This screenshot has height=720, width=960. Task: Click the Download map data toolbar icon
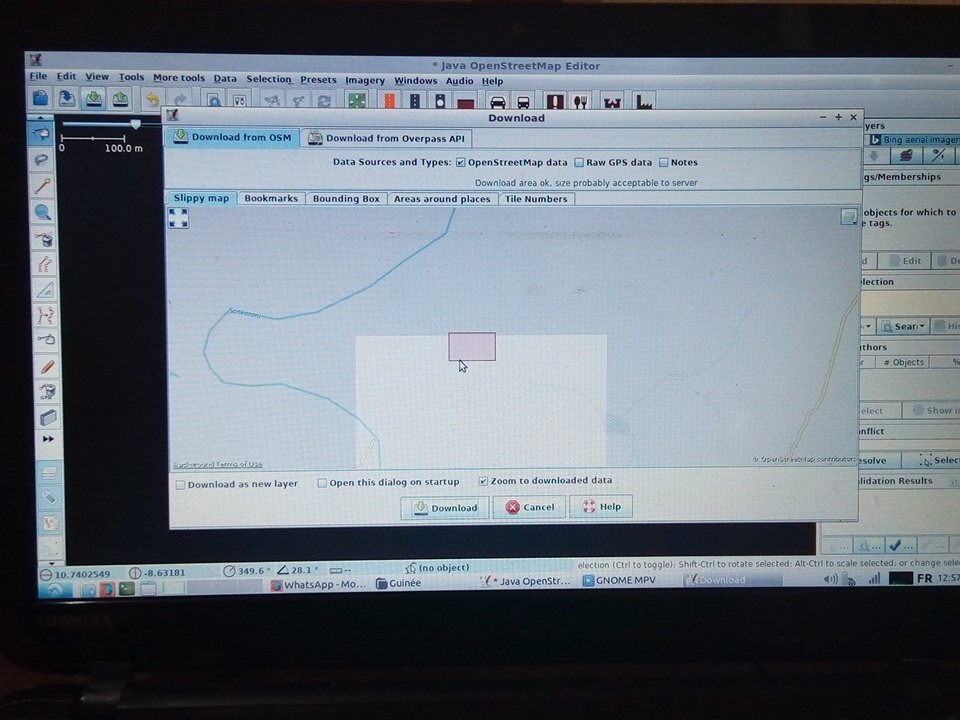coord(93,98)
